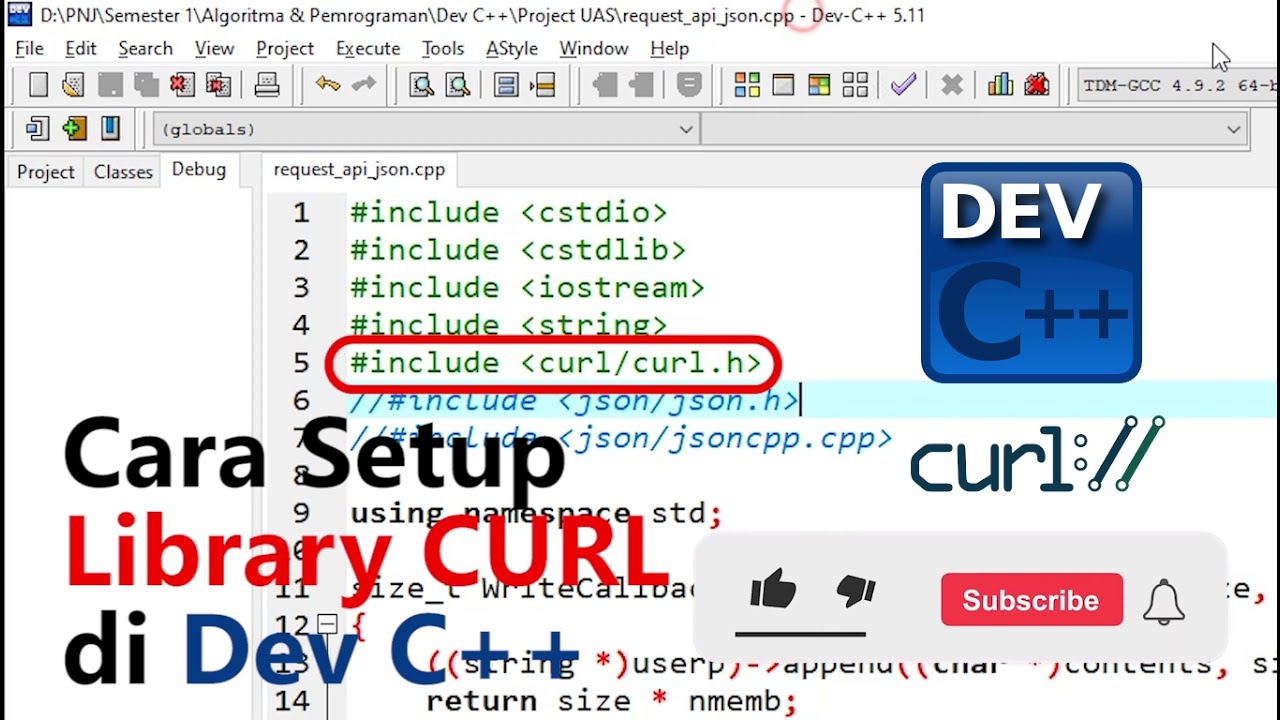Viewport: 1280px width, 720px height.
Task: Click 'return size * nmemb;' code line
Action: pyautogui.click(x=611, y=701)
